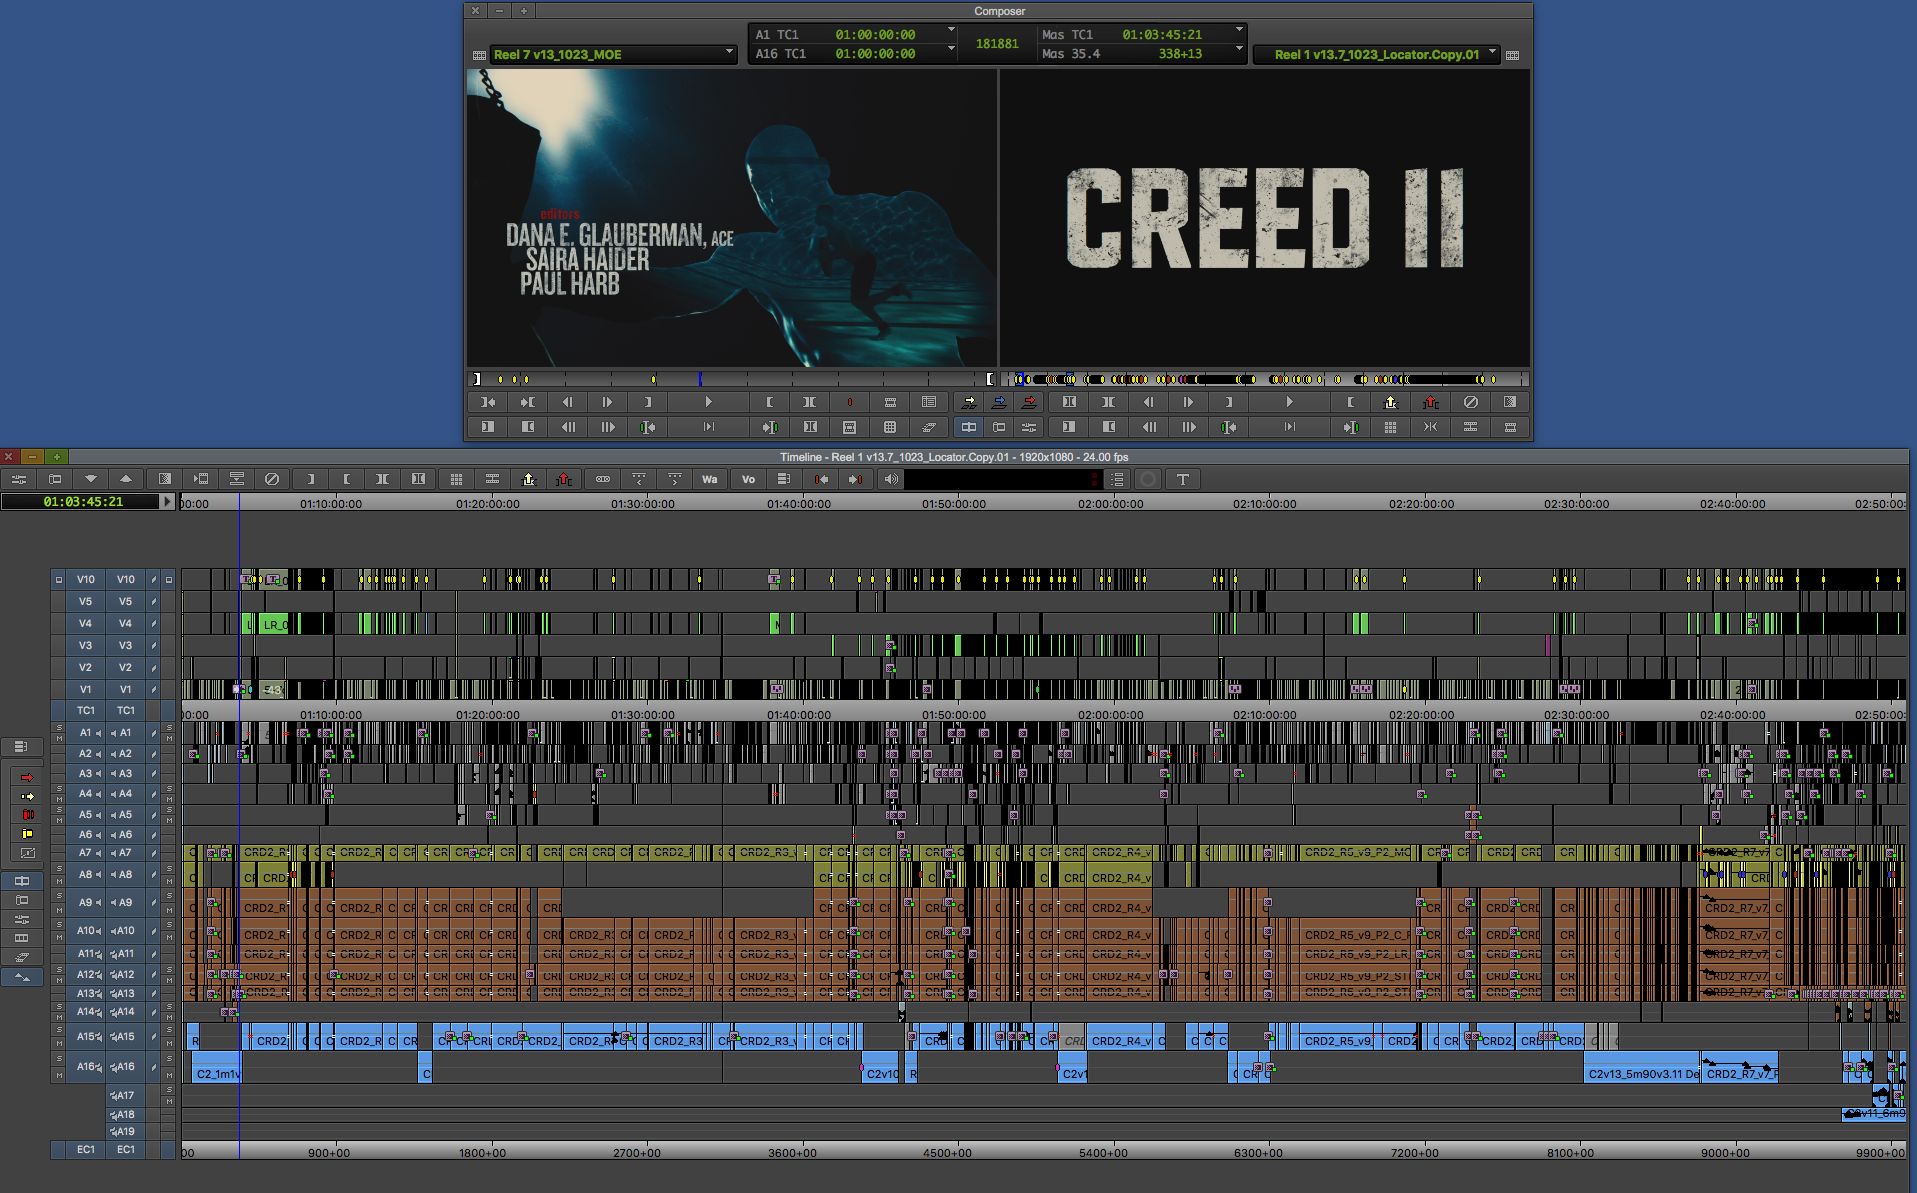The height and width of the screenshot is (1193, 1917).
Task: Click the 181881 counter in Composer
Action: 997,44
